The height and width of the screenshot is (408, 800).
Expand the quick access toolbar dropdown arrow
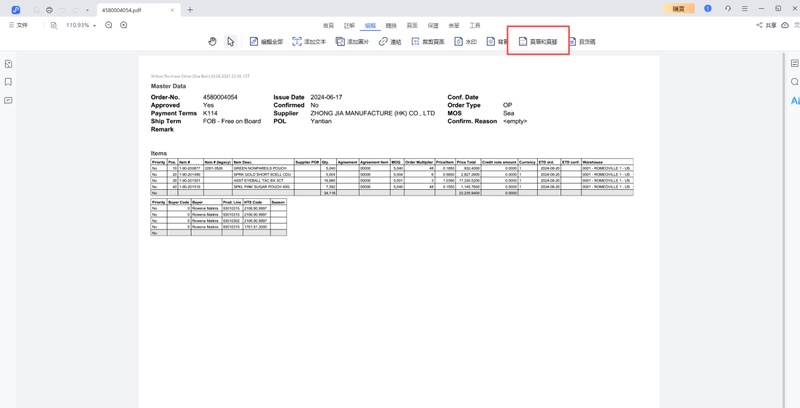[x=88, y=10]
